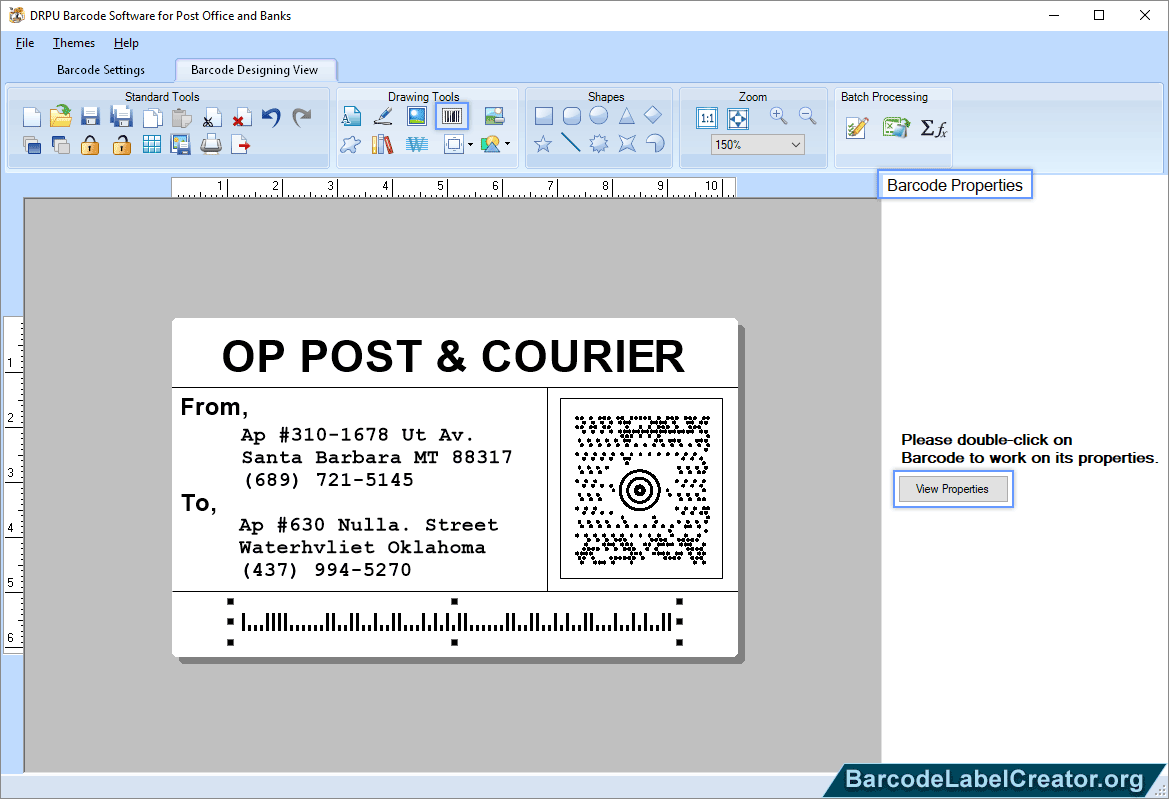Select the 'From,' label text

click(x=214, y=408)
